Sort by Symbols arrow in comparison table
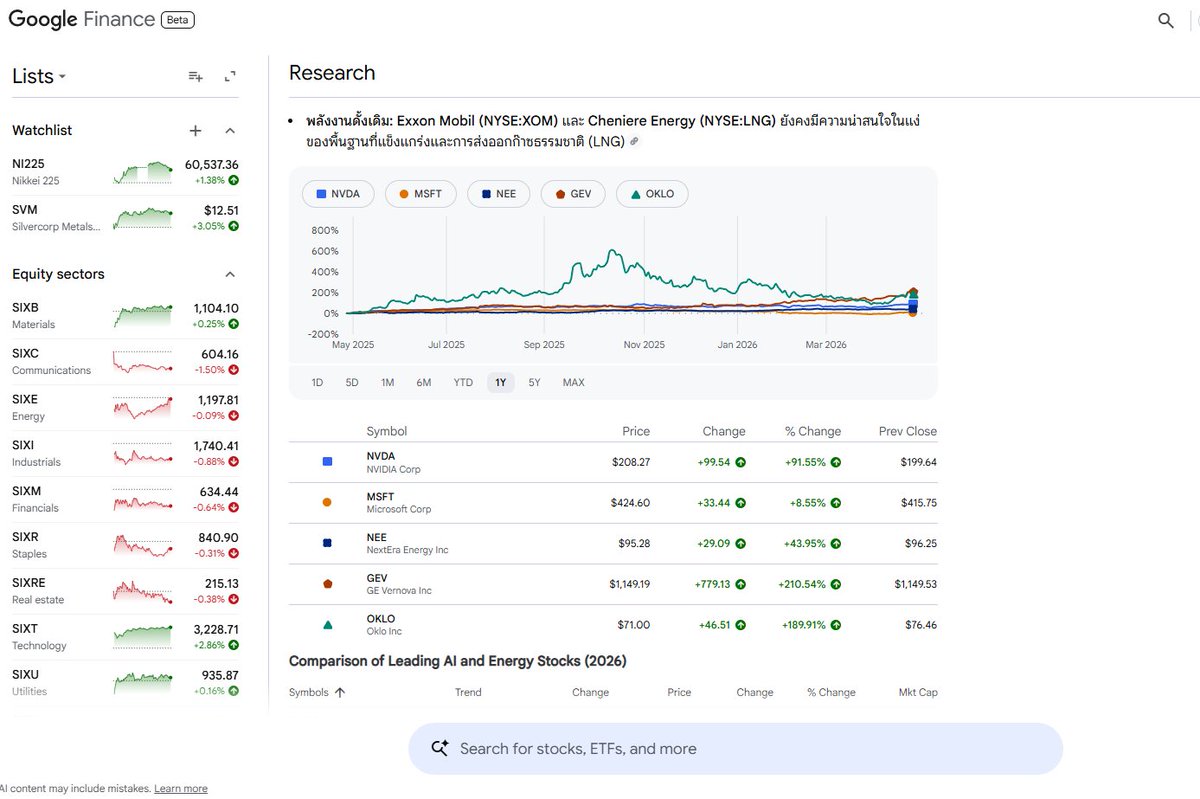This screenshot has width=1200, height=799. pyautogui.click(x=340, y=692)
